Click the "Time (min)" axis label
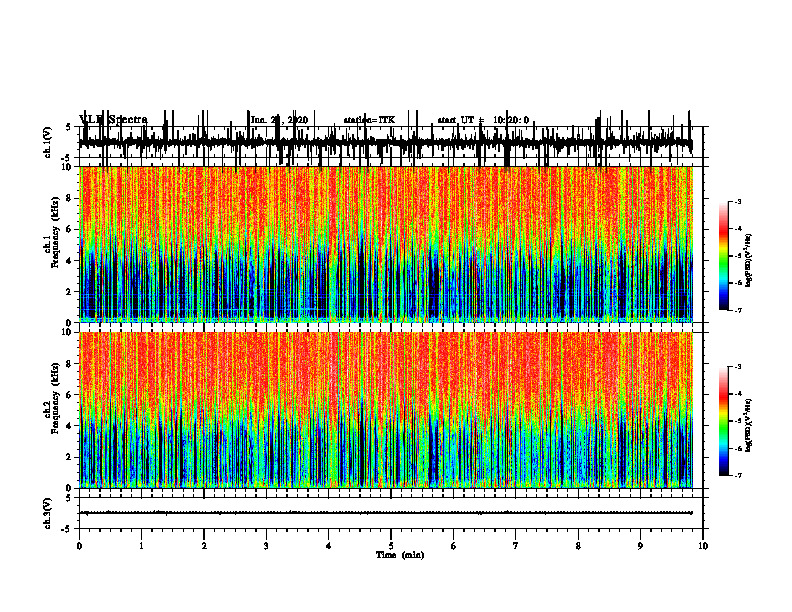Image resolution: width=792 pixels, height=612 pixels. click(x=400, y=555)
